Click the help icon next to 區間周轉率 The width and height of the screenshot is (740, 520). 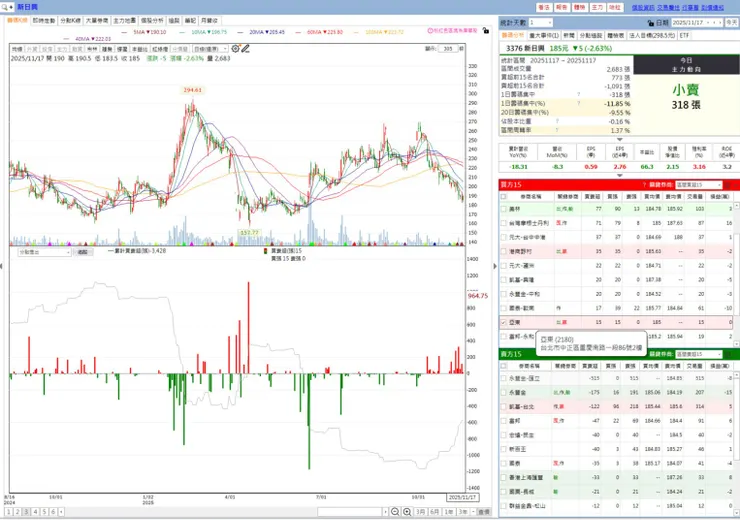tap(557, 130)
